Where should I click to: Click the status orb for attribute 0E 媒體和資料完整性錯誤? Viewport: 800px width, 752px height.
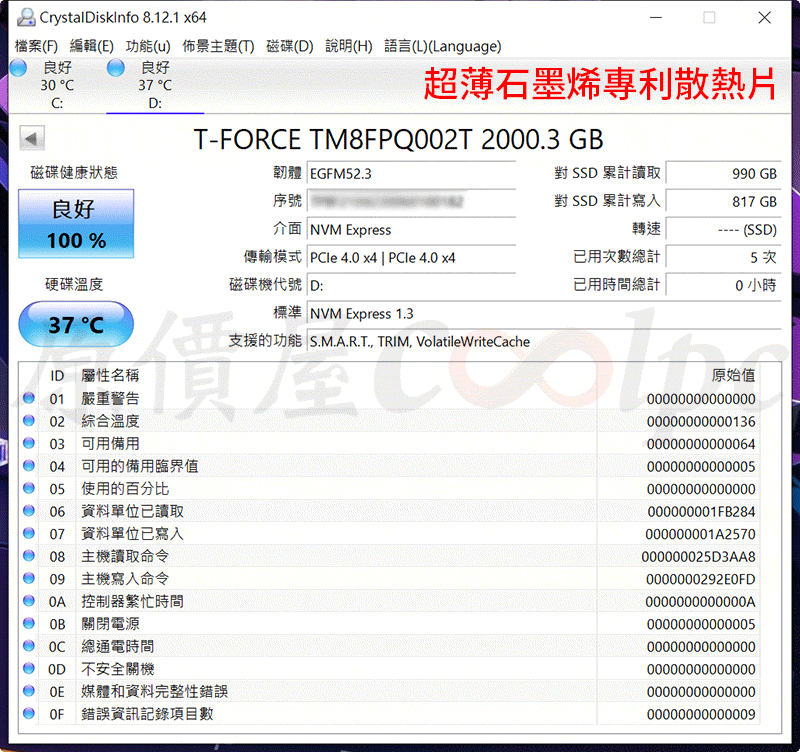click(29, 691)
